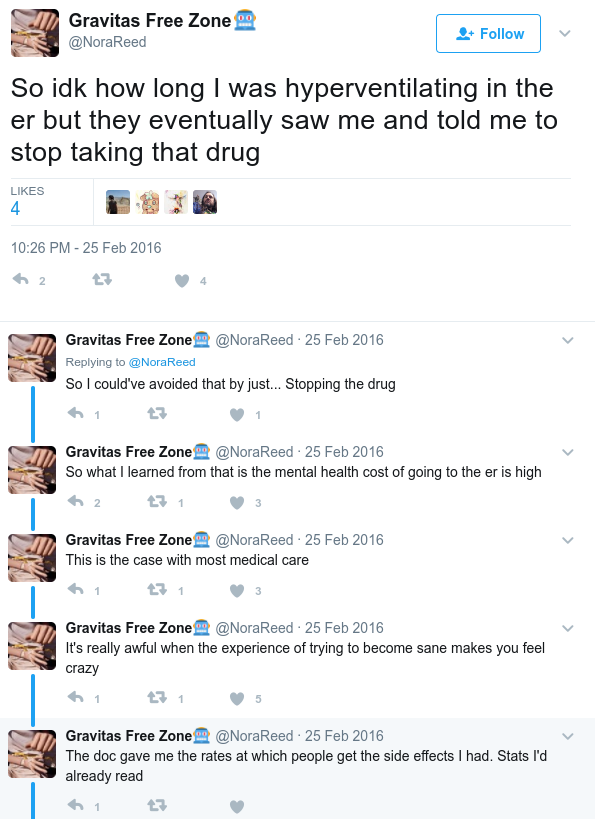Retweet the 'doc gave me the rates' tweet
The height and width of the screenshot is (819, 595).
(x=157, y=805)
